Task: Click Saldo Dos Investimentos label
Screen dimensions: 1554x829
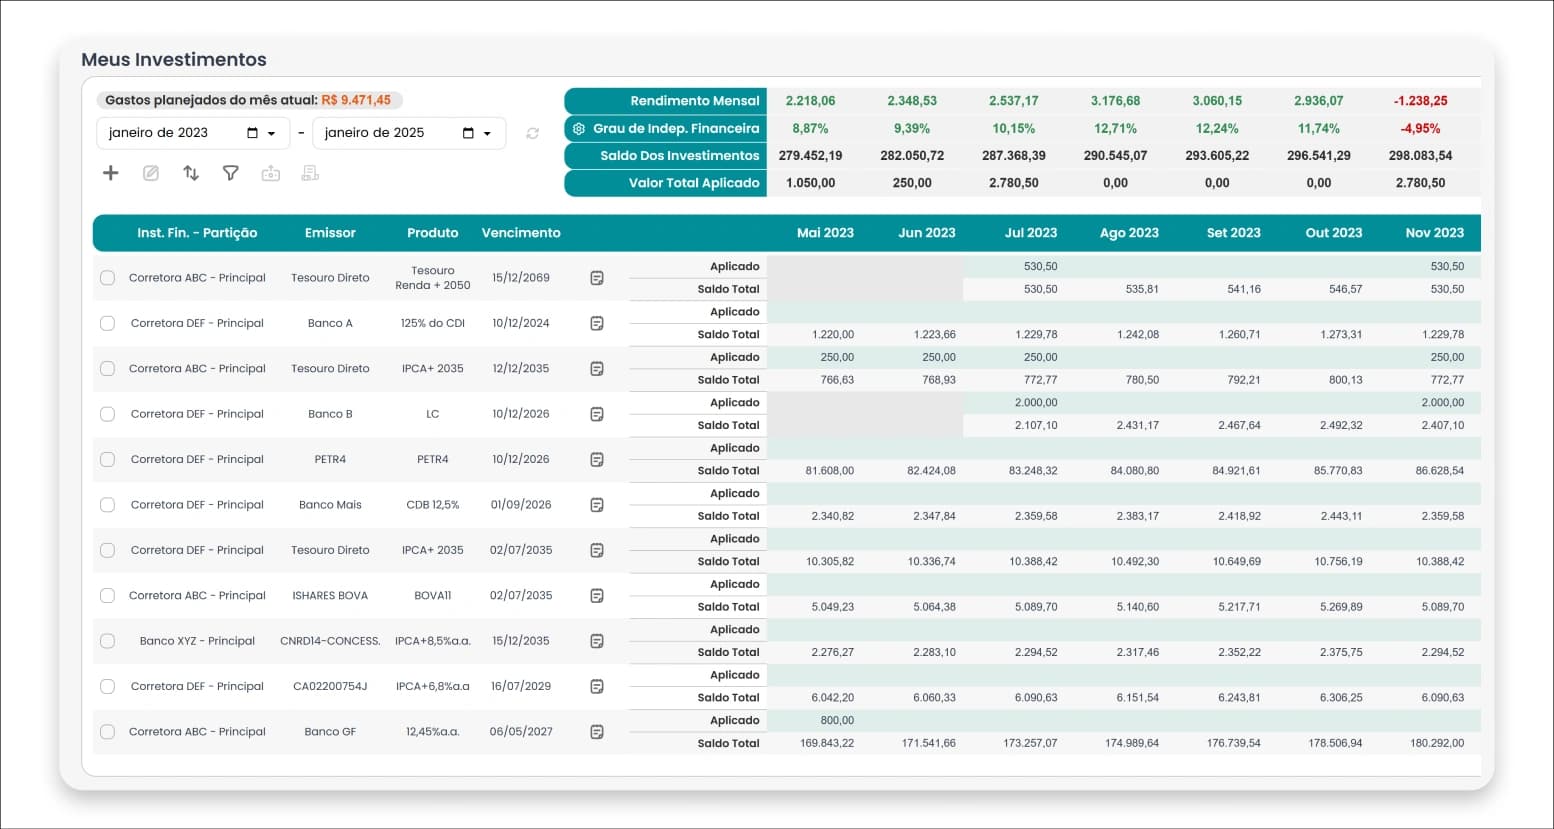Action: coord(680,156)
